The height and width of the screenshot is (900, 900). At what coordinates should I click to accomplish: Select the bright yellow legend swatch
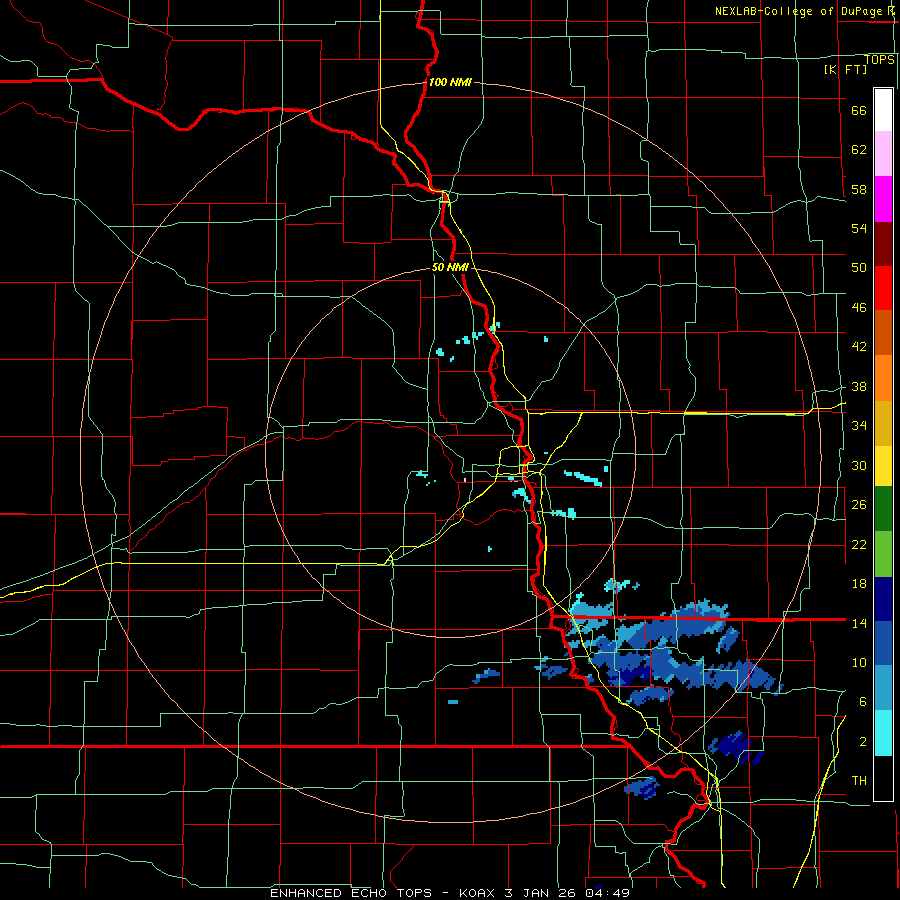[x=883, y=466]
